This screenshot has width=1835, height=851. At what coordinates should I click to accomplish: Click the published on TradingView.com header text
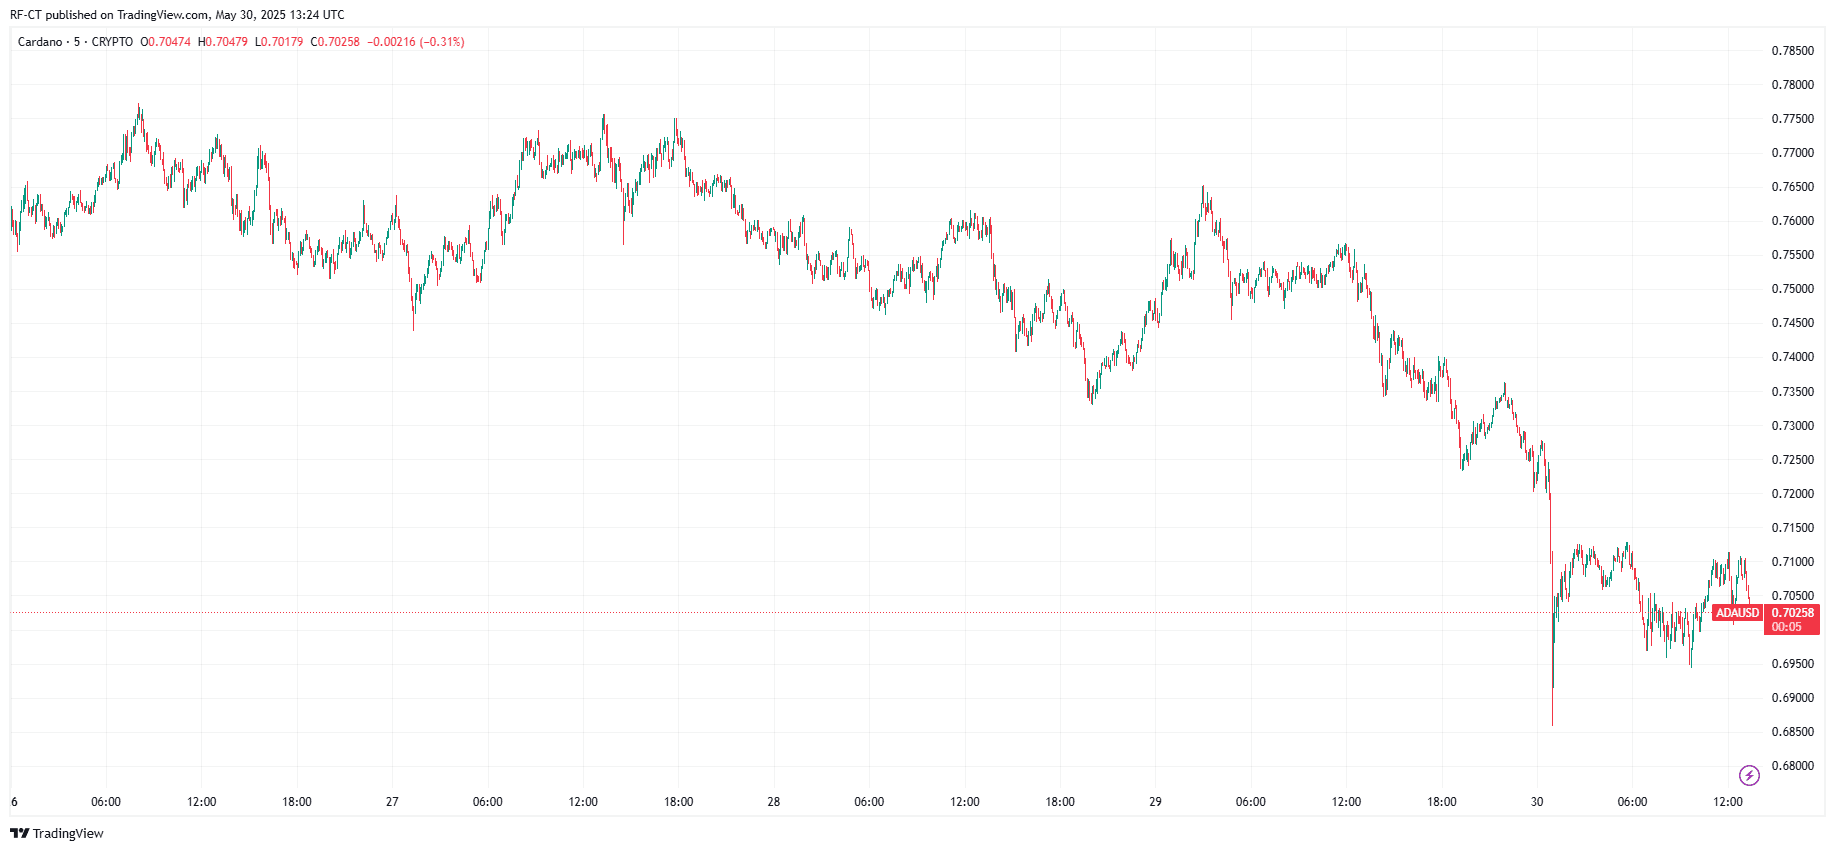pos(177,15)
